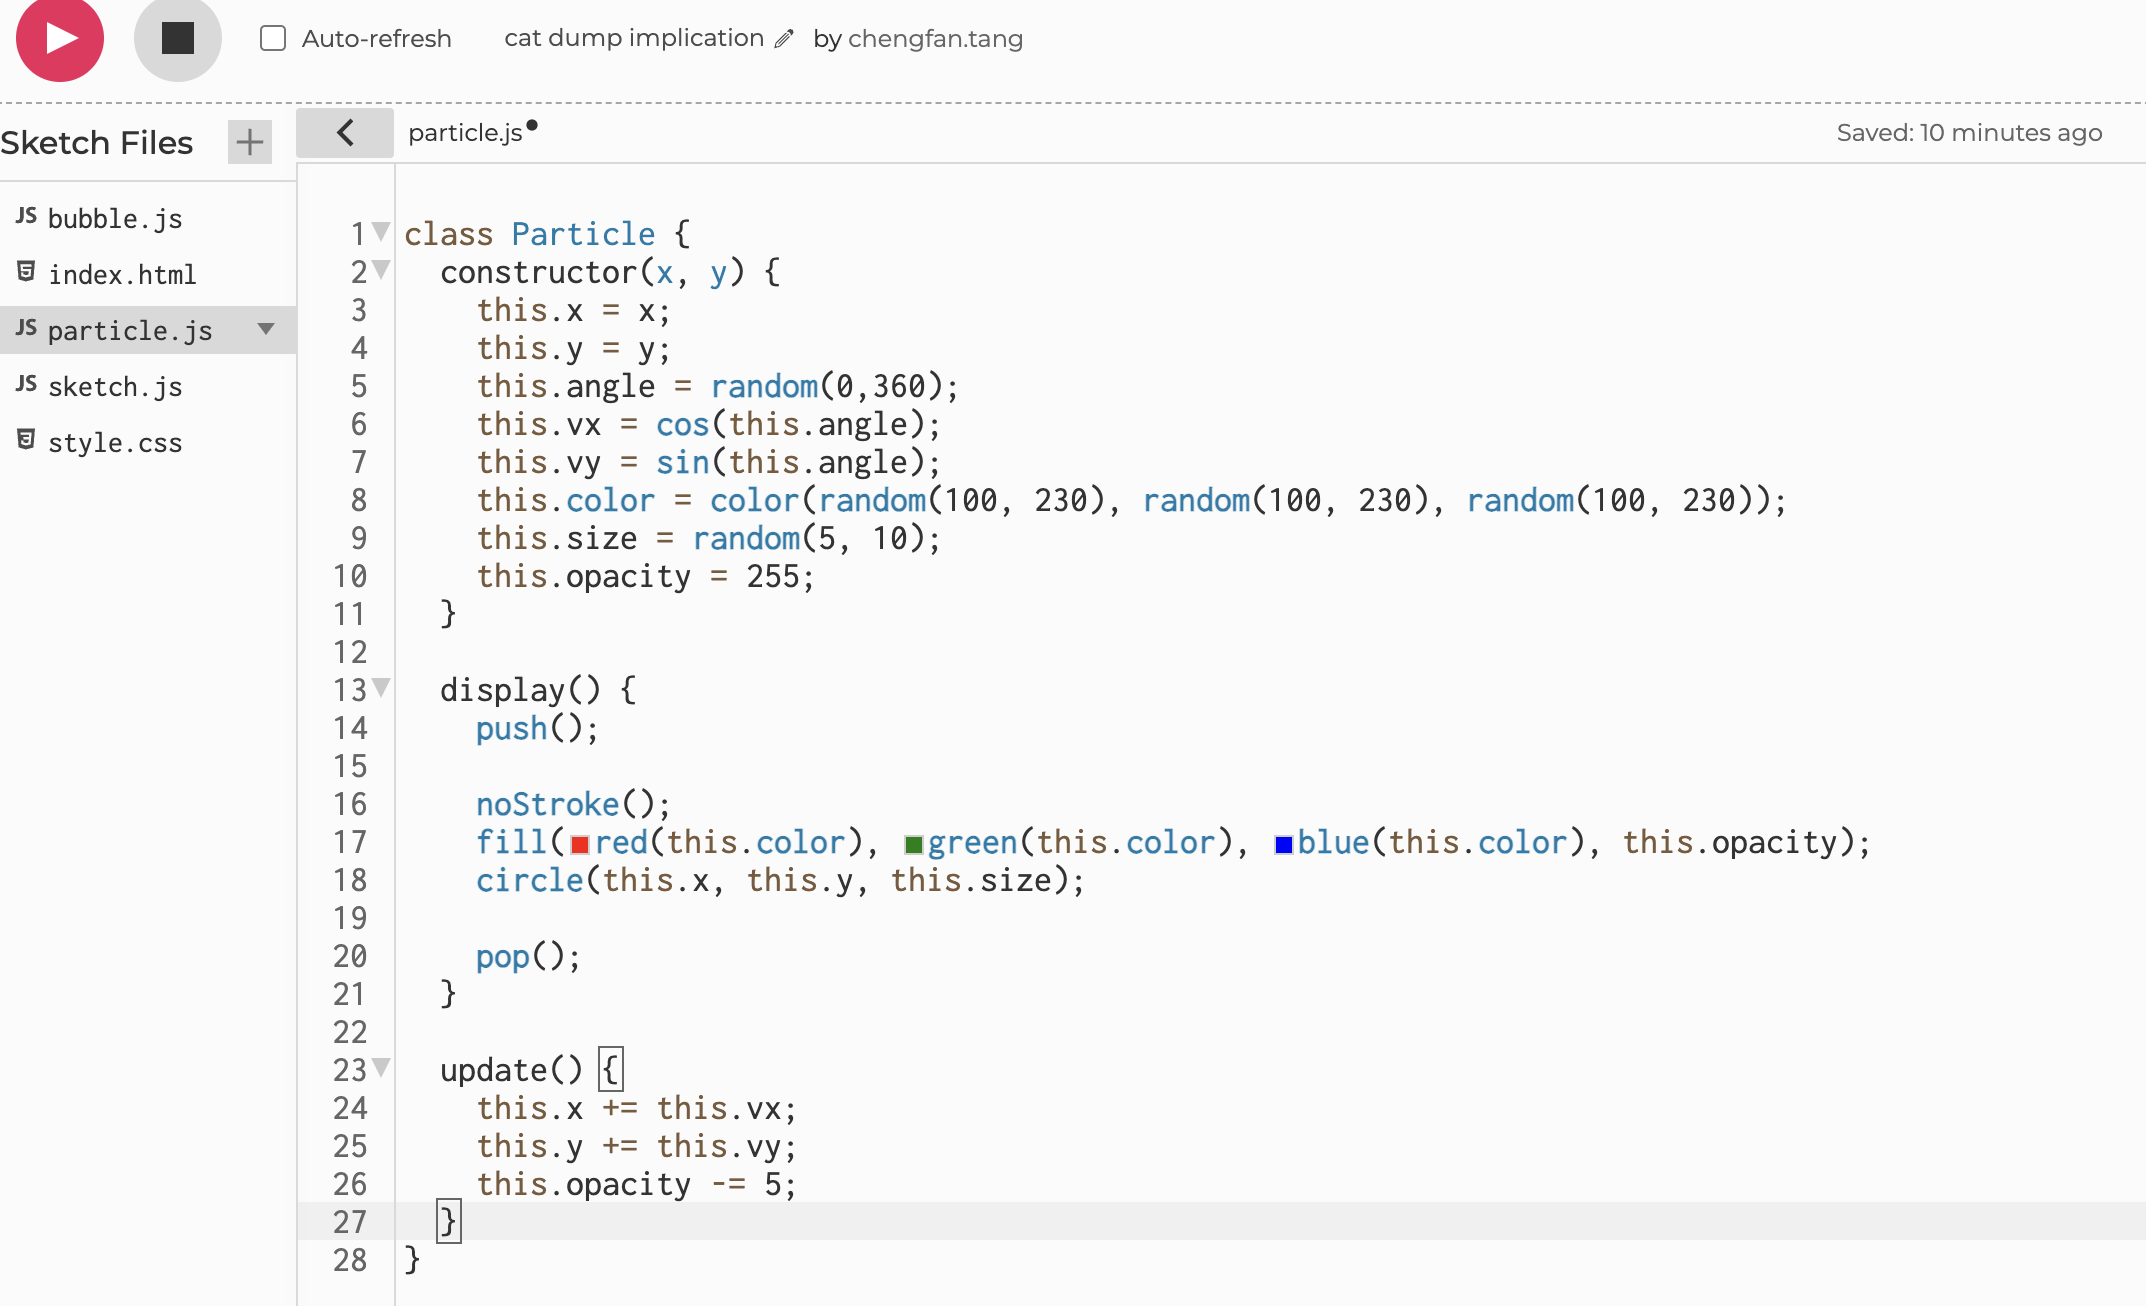Click 'this.x += this.vx;' on line 24
Image resolution: width=2146 pixels, height=1306 pixels.
tap(636, 1109)
